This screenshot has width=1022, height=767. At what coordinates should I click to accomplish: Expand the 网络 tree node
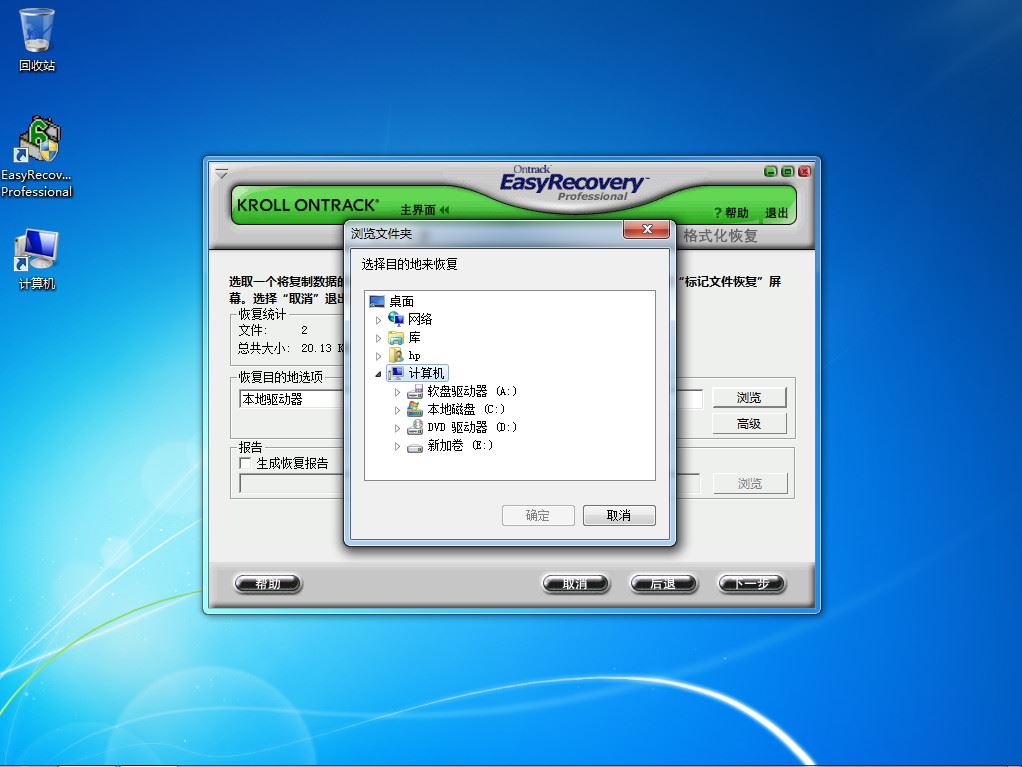pyautogui.click(x=378, y=320)
